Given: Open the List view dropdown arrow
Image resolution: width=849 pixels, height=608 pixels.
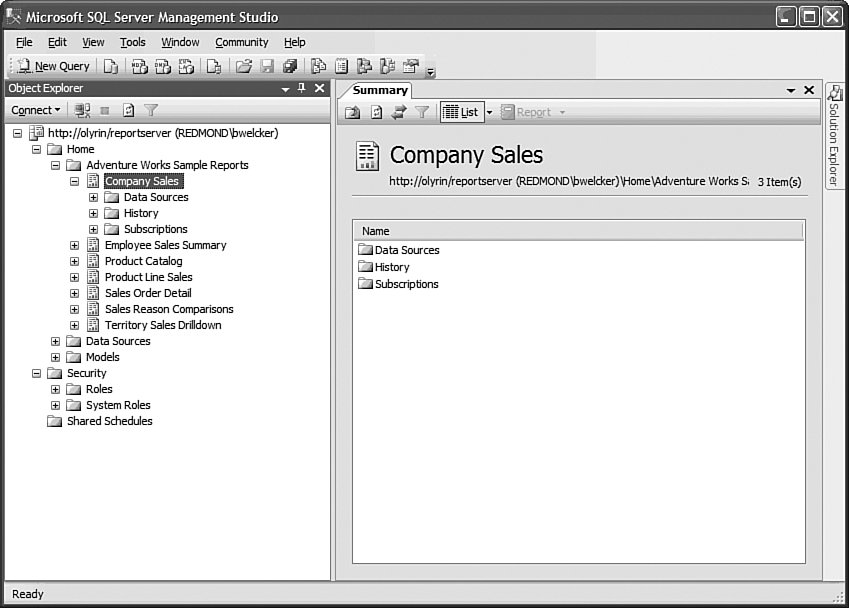Looking at the screenshot, I should (x=489, y=112).
